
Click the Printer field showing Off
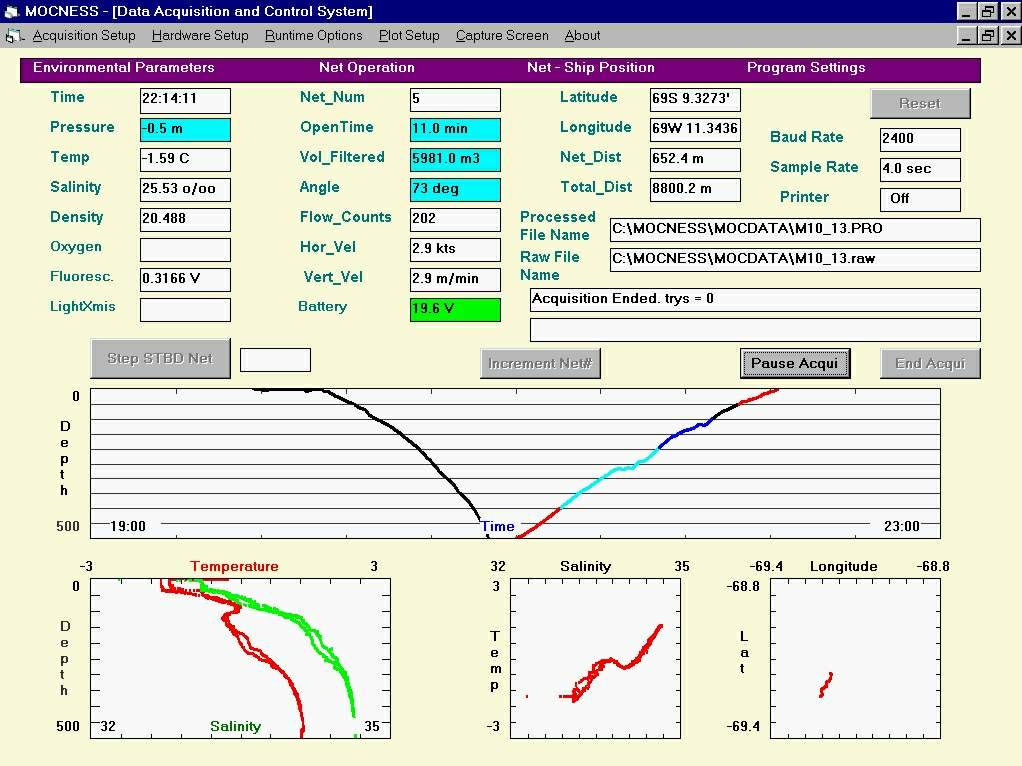(920, 199)
